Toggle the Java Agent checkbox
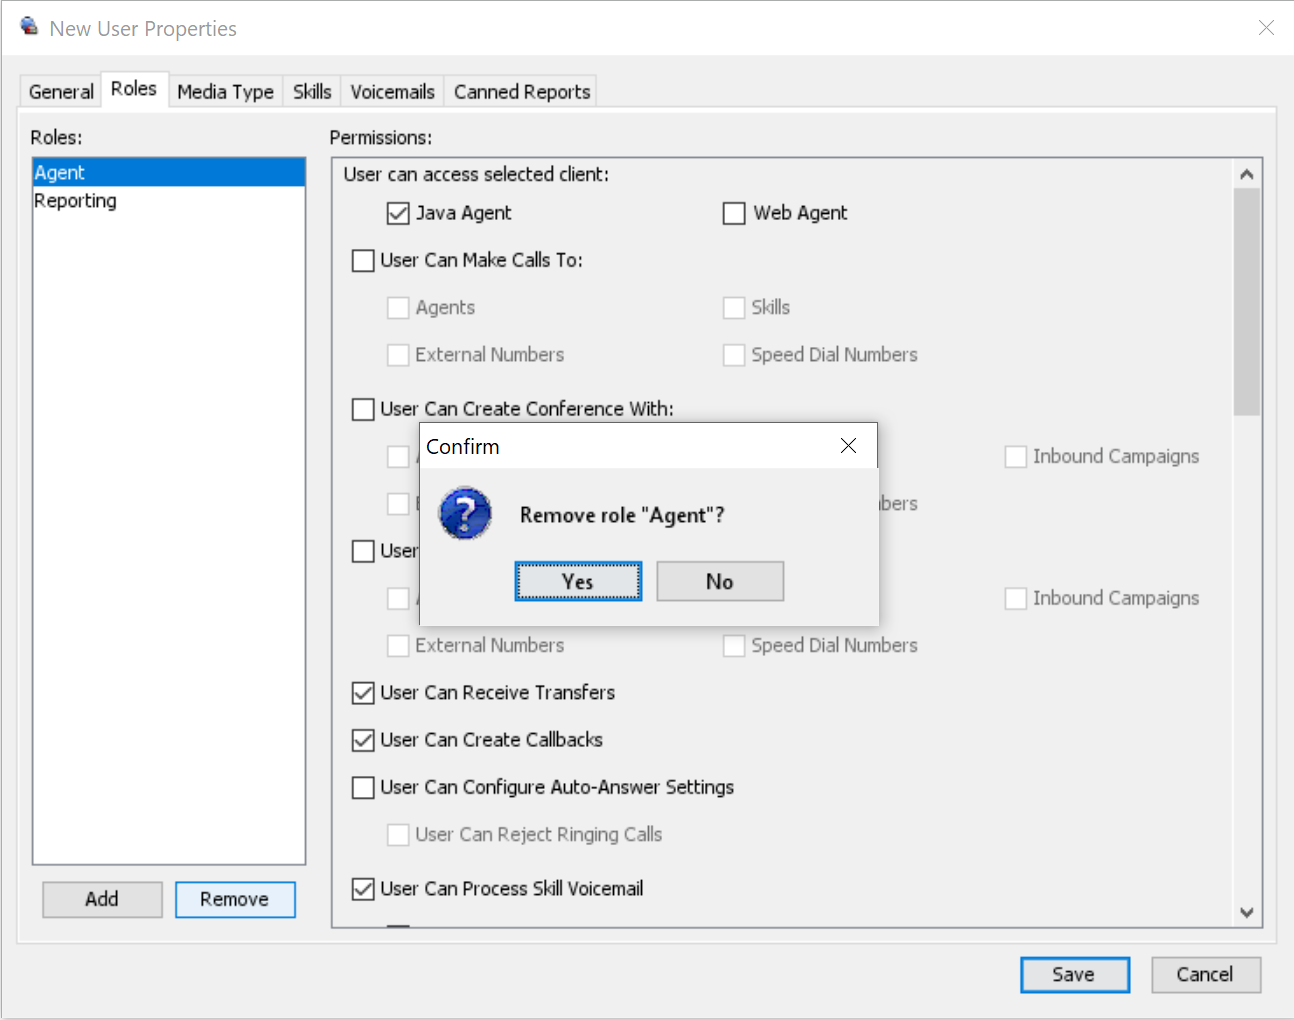This screenshot has width=1294, height=1020. point(398,213)
